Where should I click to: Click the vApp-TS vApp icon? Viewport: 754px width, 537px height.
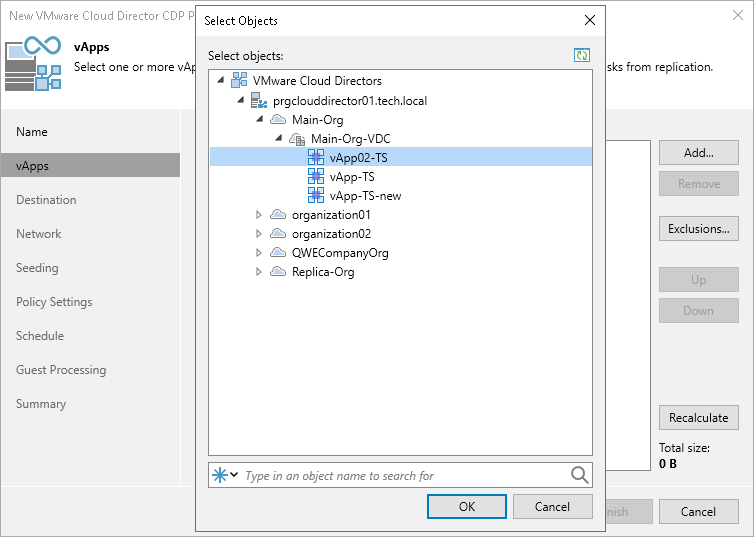pos(316,176)
